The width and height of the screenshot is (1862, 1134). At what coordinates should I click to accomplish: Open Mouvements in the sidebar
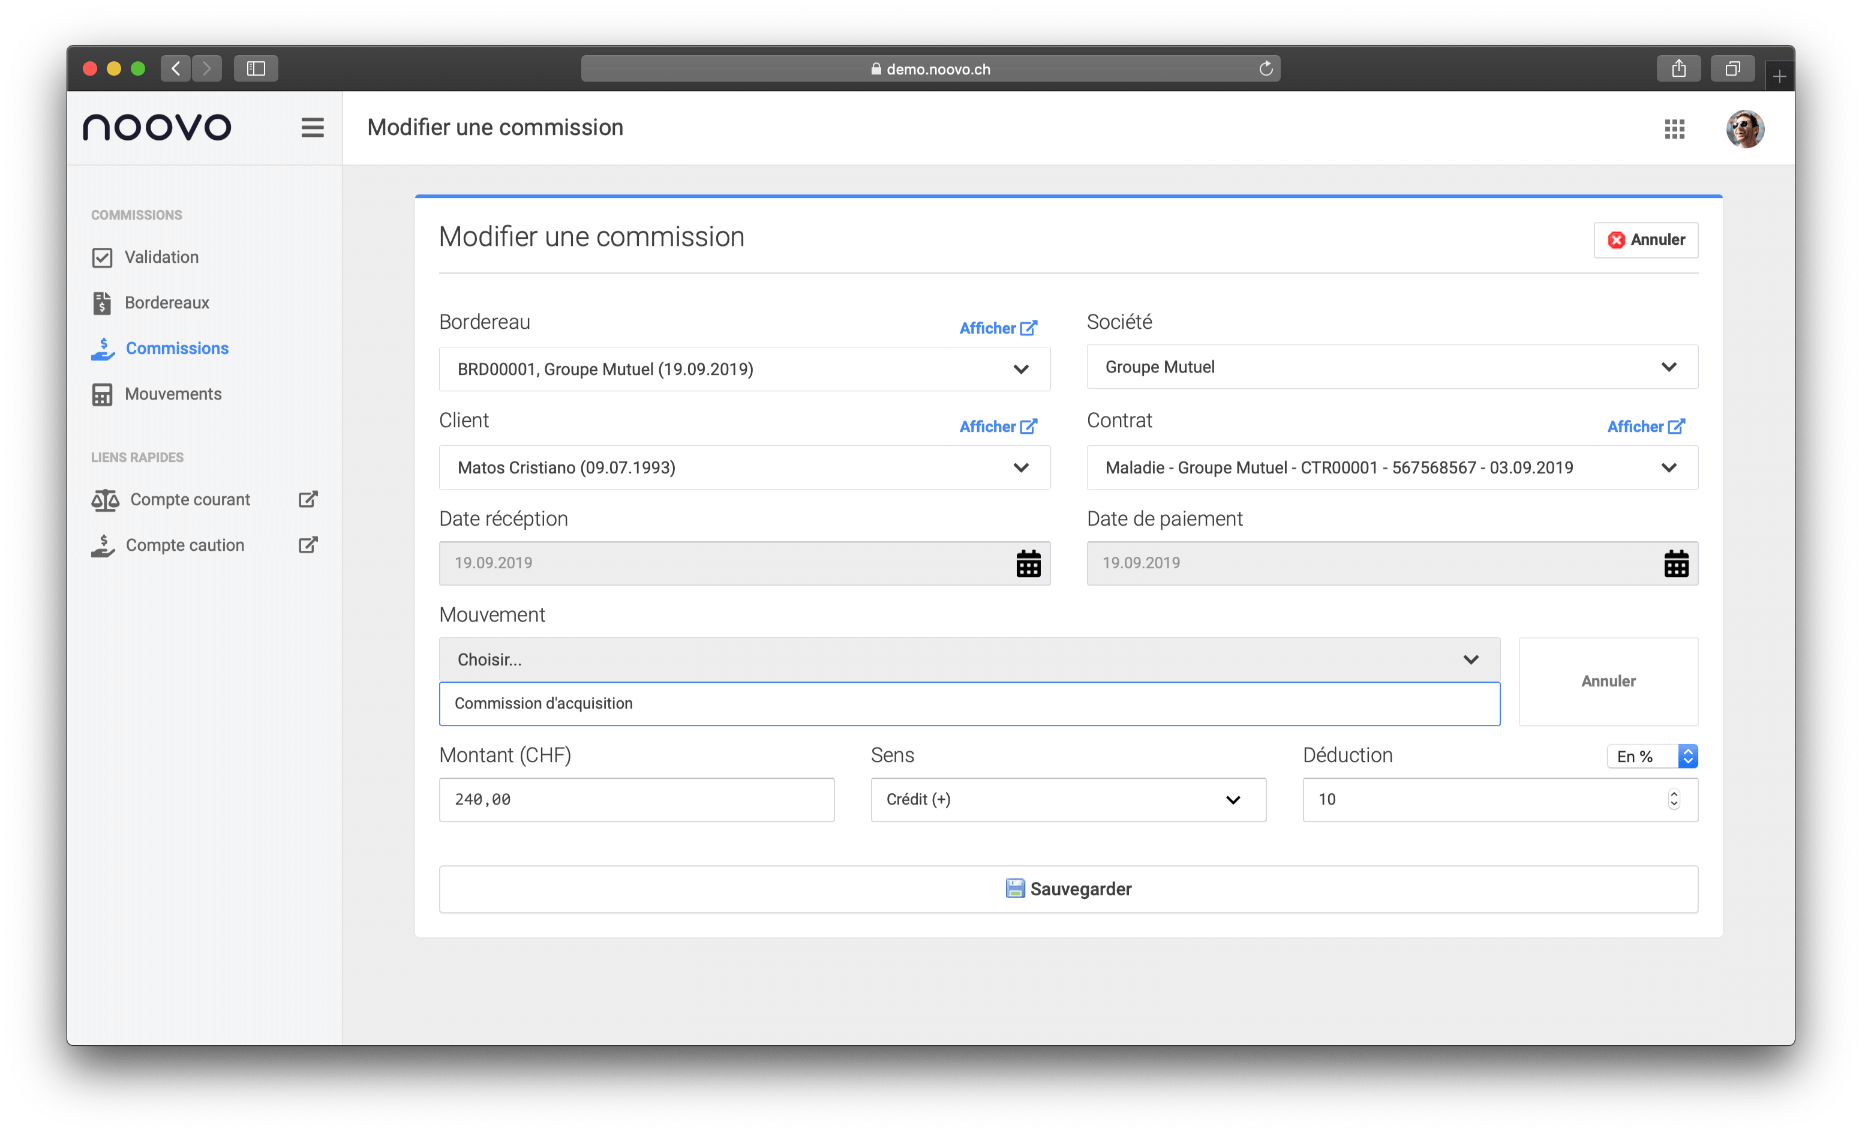tap(172, 394)
